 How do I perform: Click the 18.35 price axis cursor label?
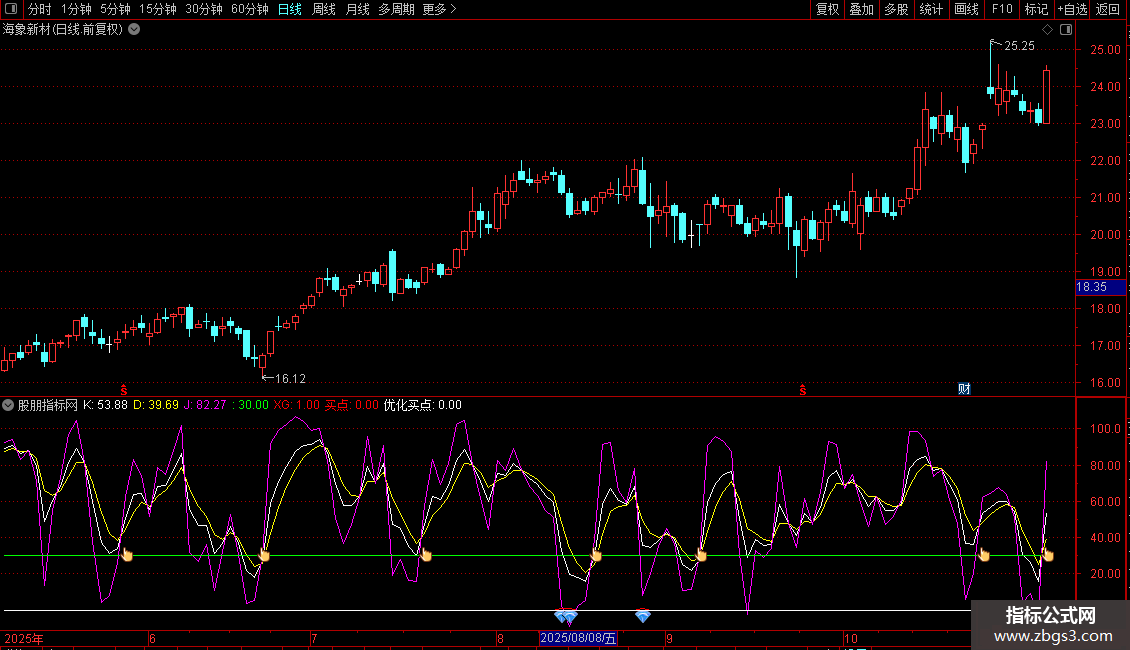[x=1100, y=287]
